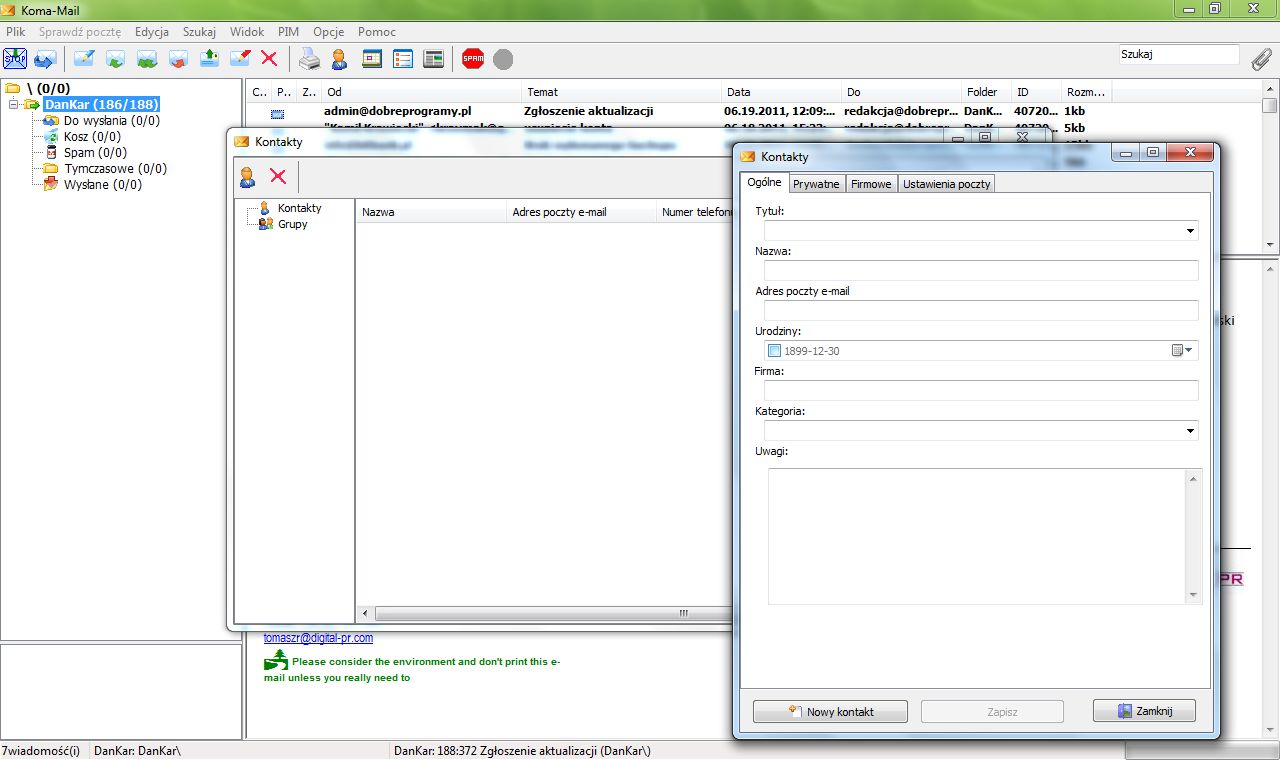Click the Adres poczty e-mail column header
Screen dimensions: 1280x760
click(581, 212)
